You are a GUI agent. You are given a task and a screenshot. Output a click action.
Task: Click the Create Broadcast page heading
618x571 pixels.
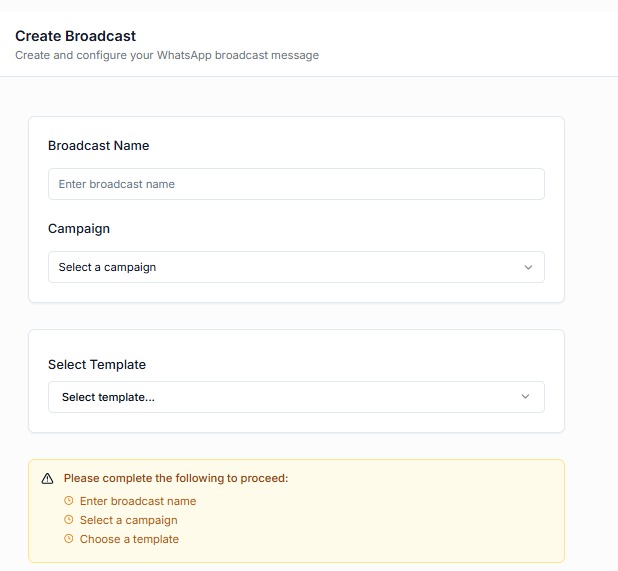[75, 36]
